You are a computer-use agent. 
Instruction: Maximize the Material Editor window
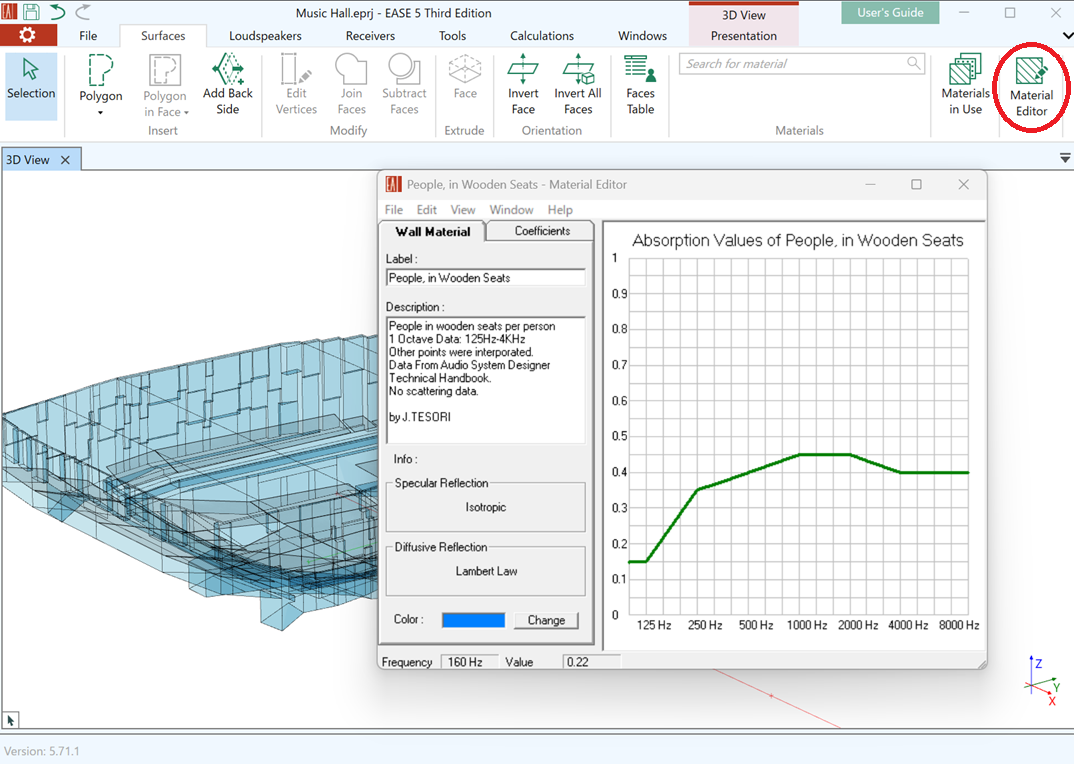click(916, 184)
